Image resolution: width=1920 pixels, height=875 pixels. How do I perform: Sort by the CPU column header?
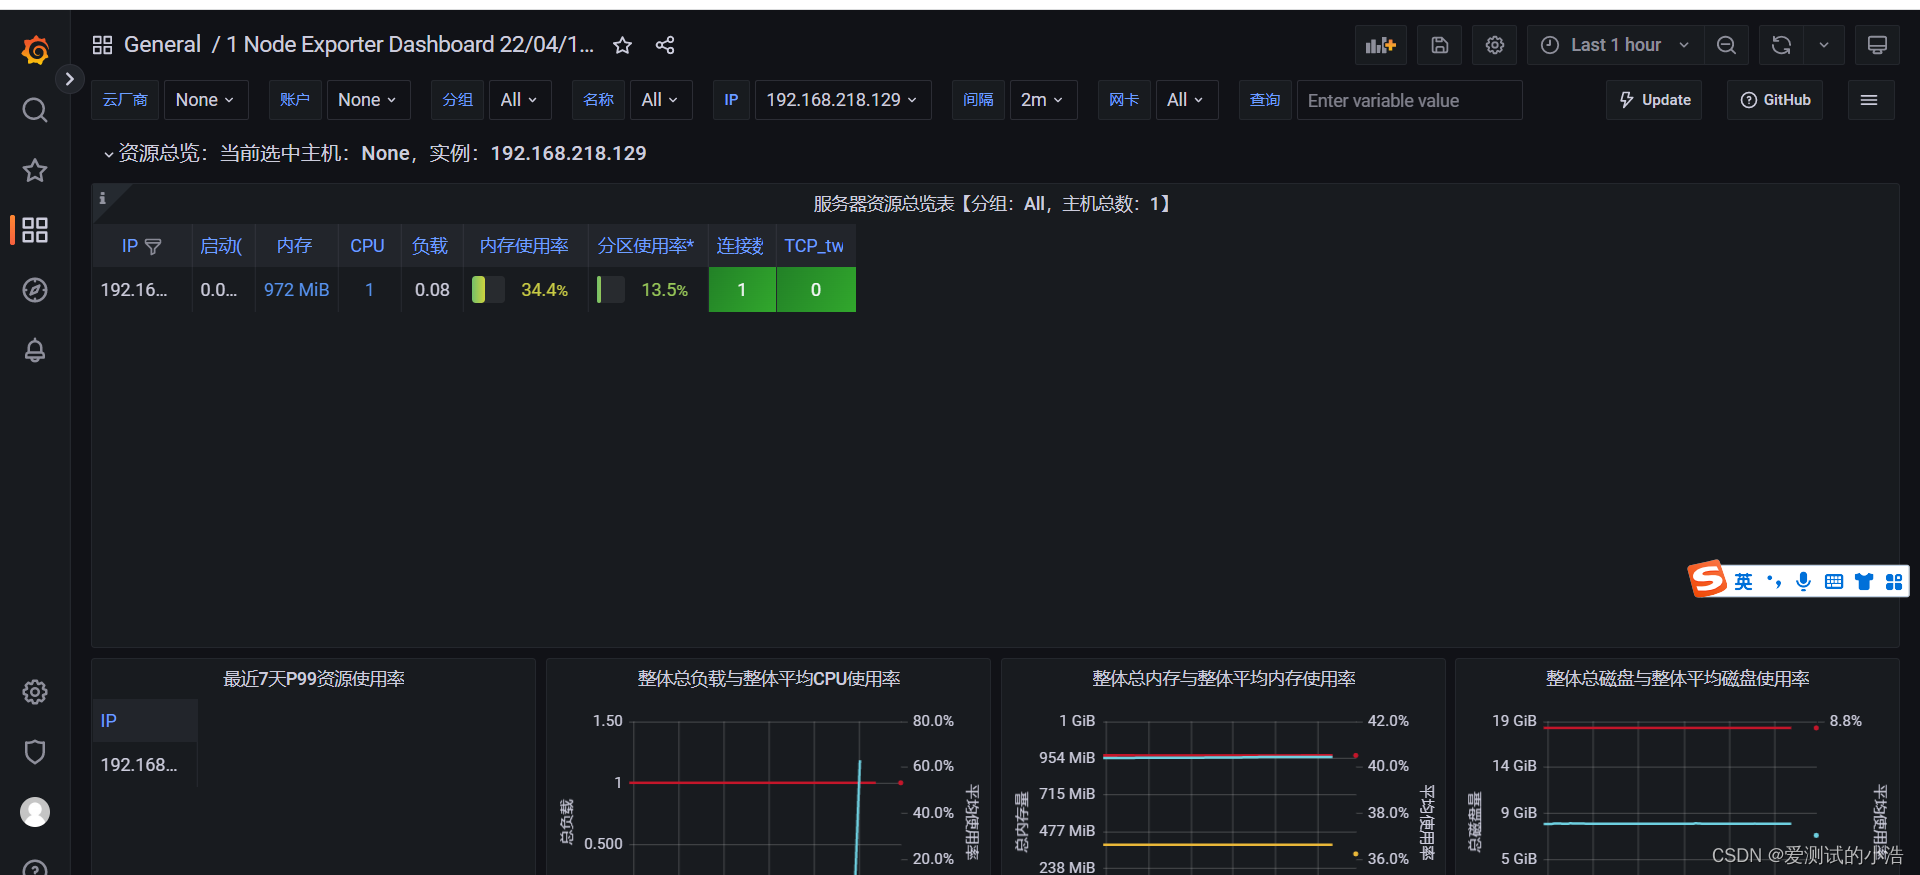(x=367, y=246)
